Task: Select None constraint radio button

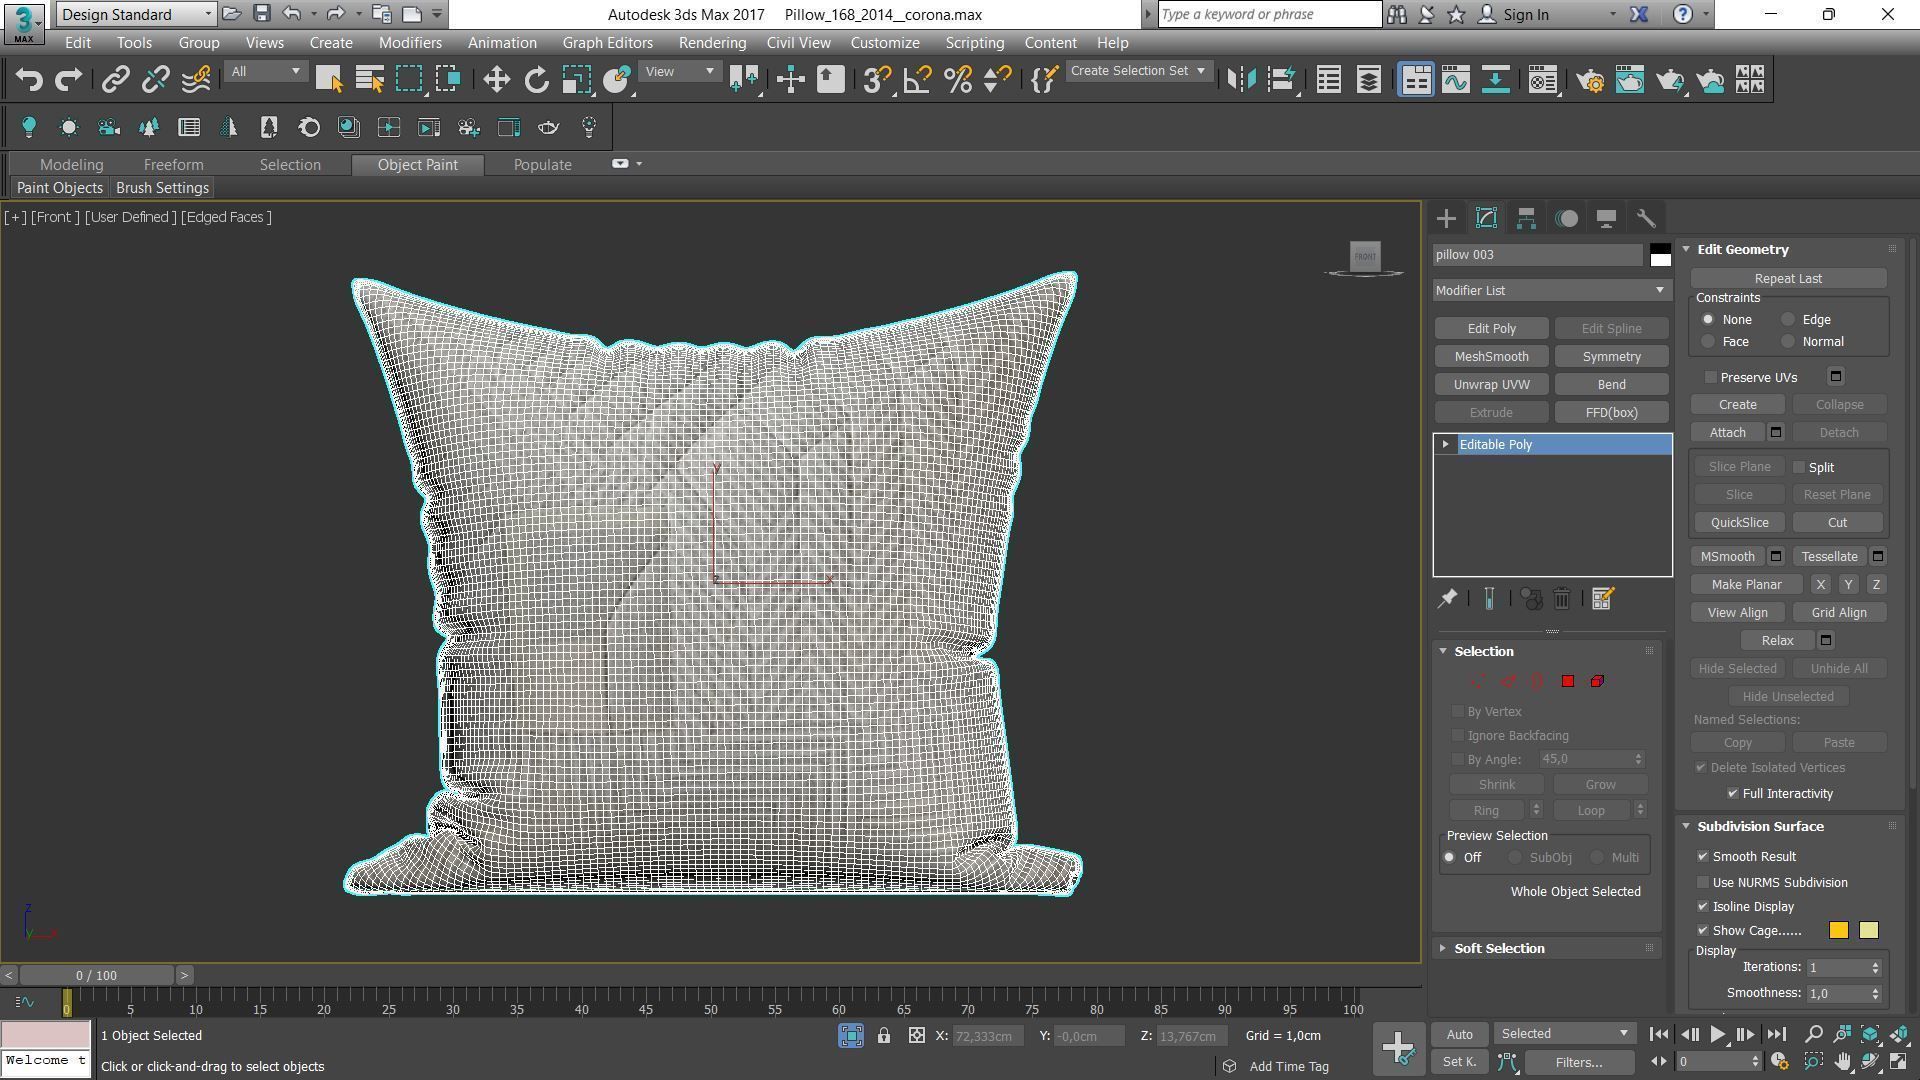Action: tap(1708, 320)
